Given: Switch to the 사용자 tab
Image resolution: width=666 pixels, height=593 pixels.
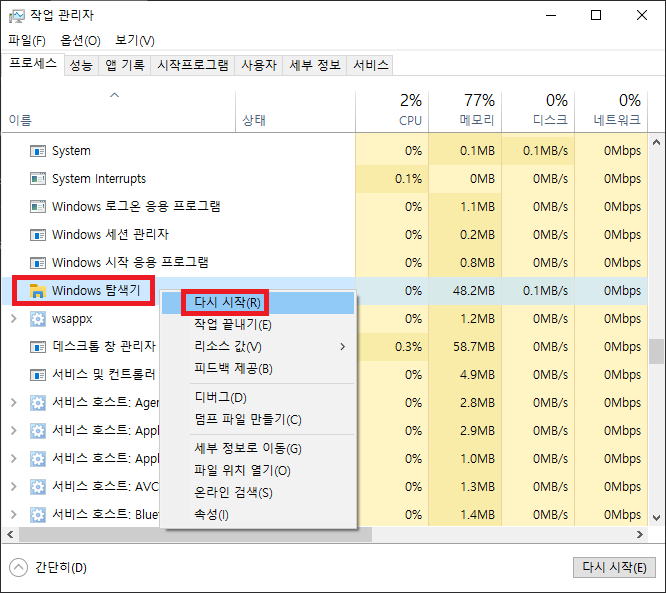Looking at the screenshot, I should pyautogui.click(x=259, y=65).
